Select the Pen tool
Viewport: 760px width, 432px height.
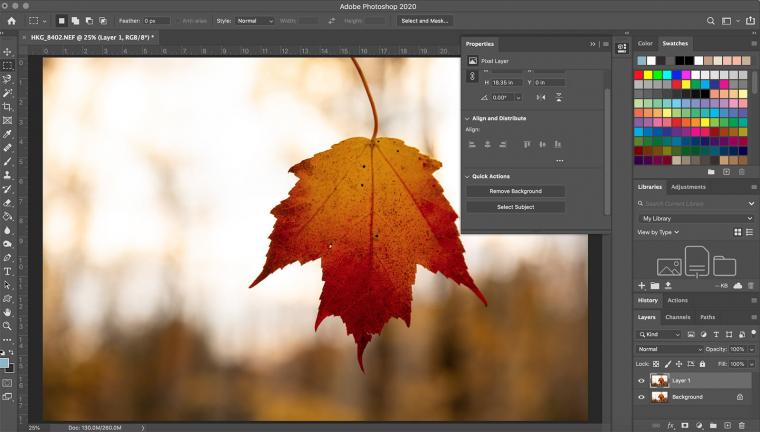coord(7,257)
